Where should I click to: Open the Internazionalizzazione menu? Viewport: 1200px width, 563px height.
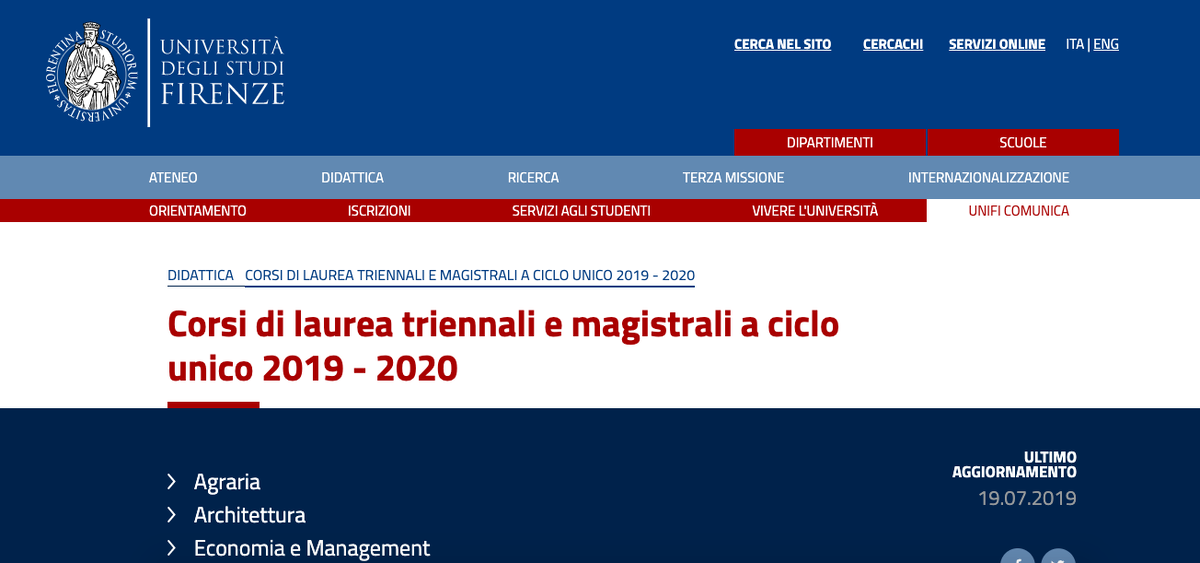click(988, 177)
